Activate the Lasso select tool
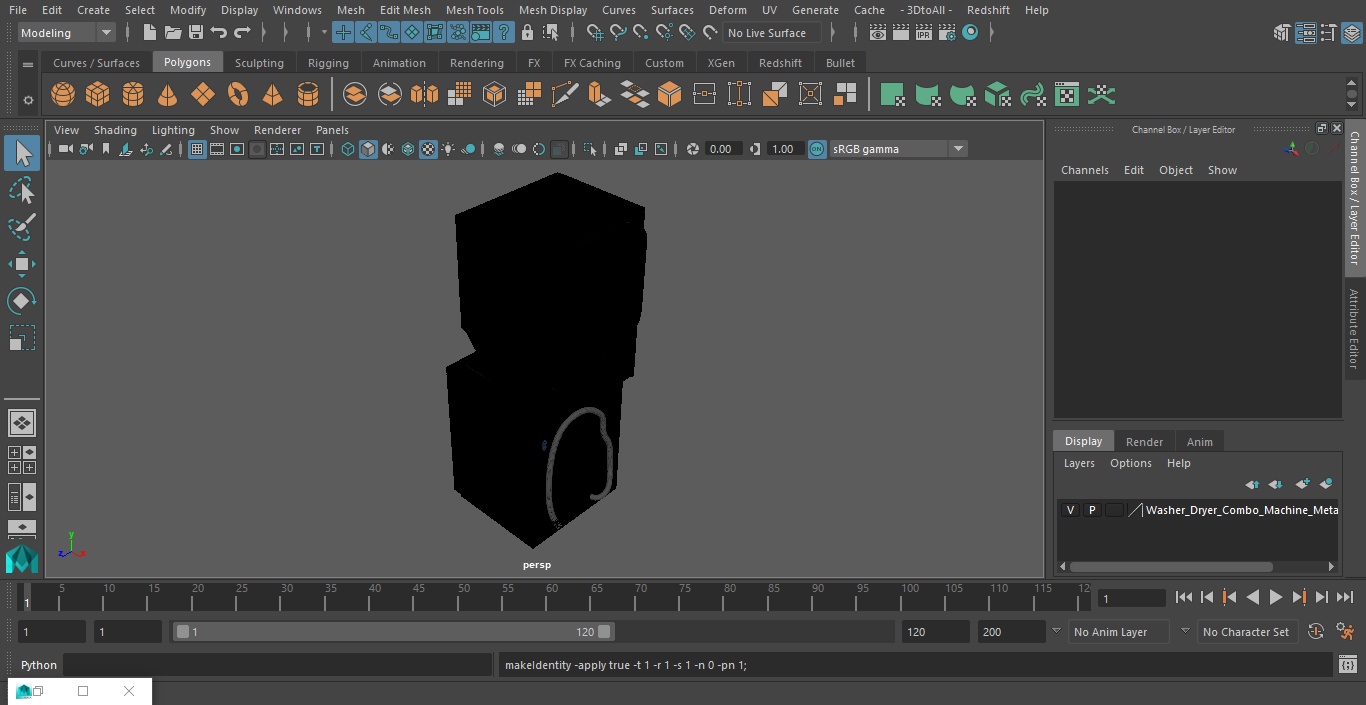This screenshot has height=705, width=1366. [22, 190]
